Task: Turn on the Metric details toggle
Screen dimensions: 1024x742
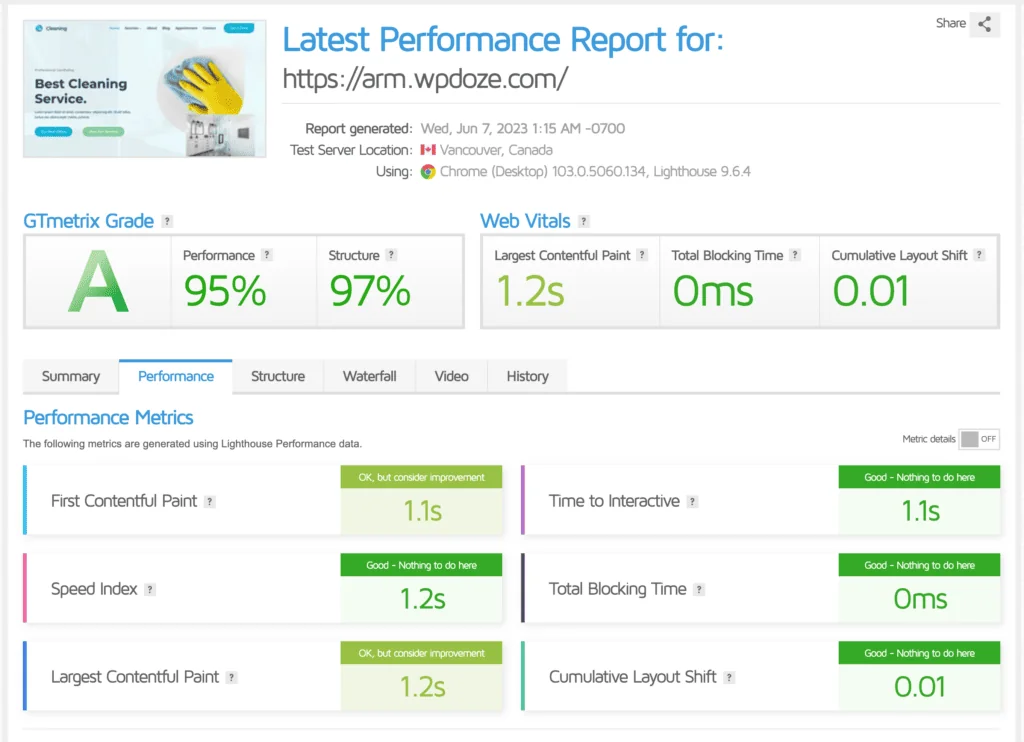Action: [978, 438]
